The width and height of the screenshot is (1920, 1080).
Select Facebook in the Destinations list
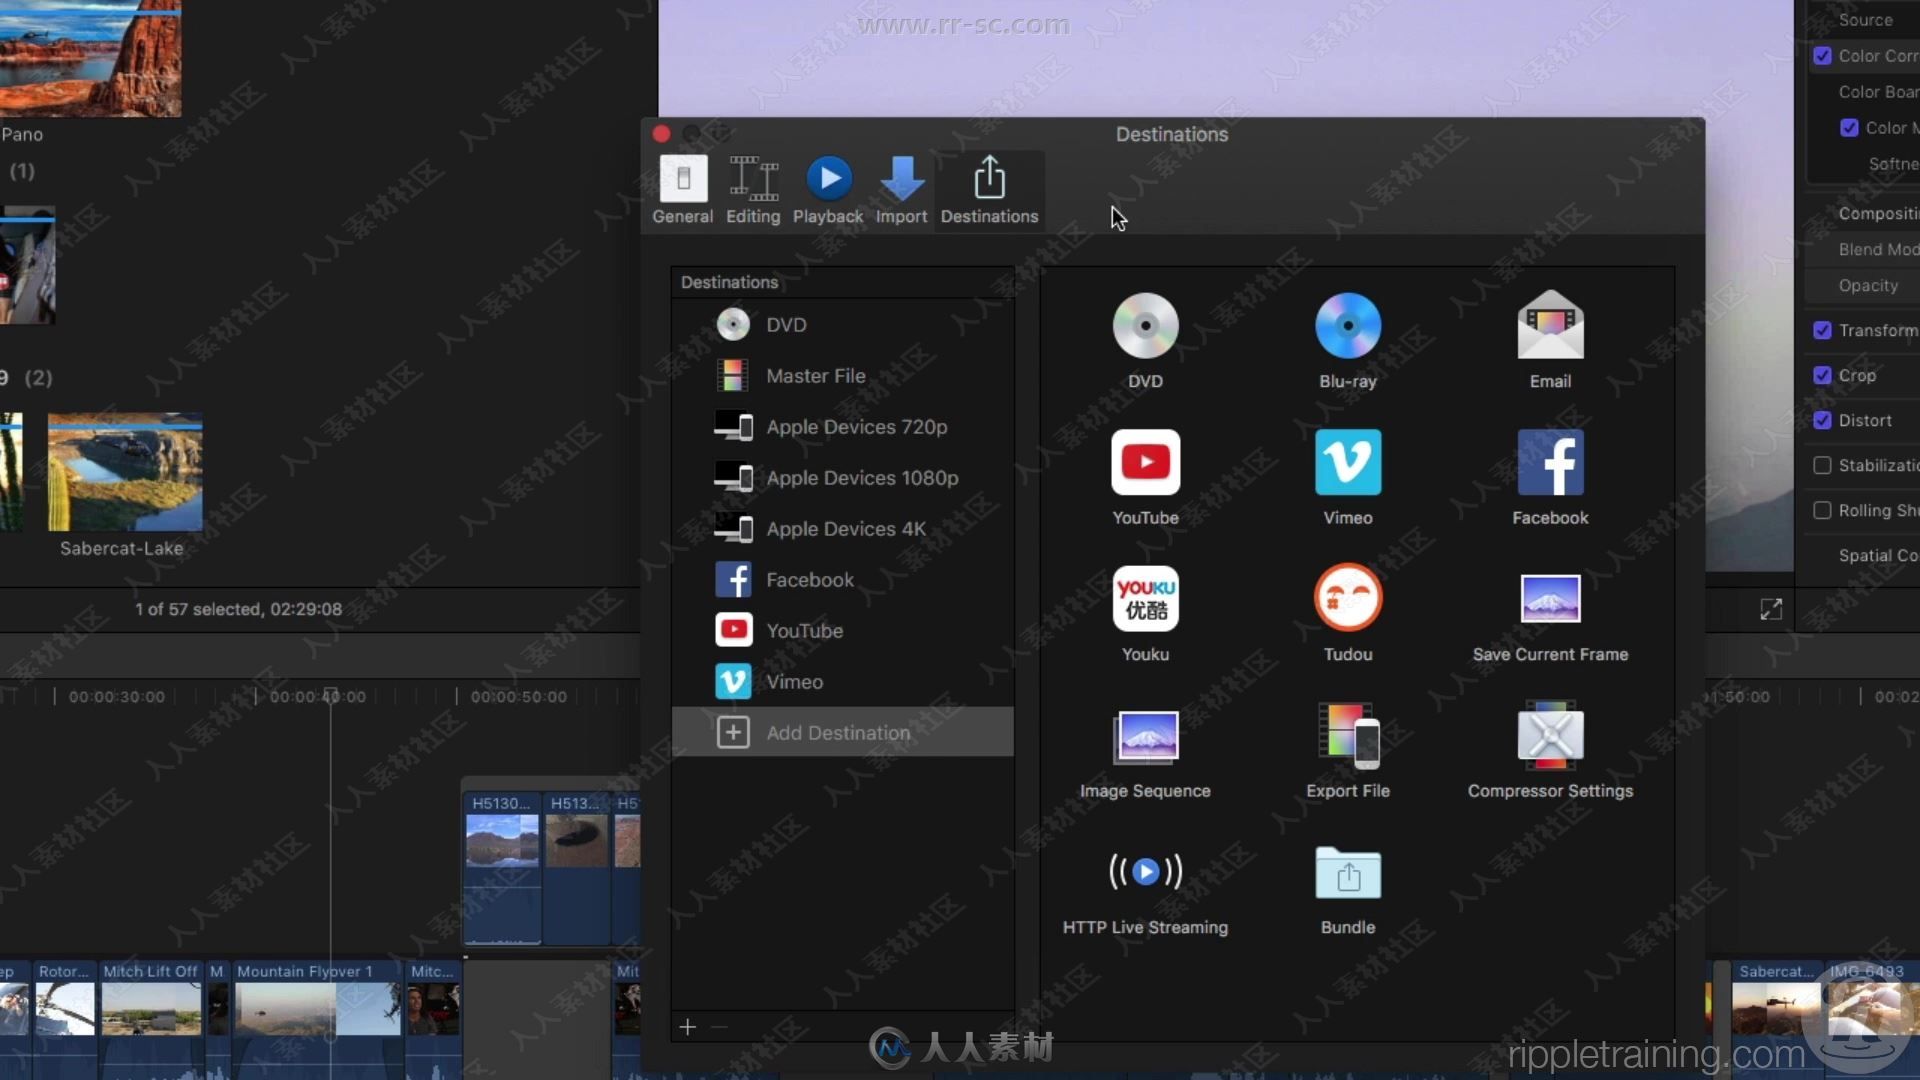tap(843, 579)
